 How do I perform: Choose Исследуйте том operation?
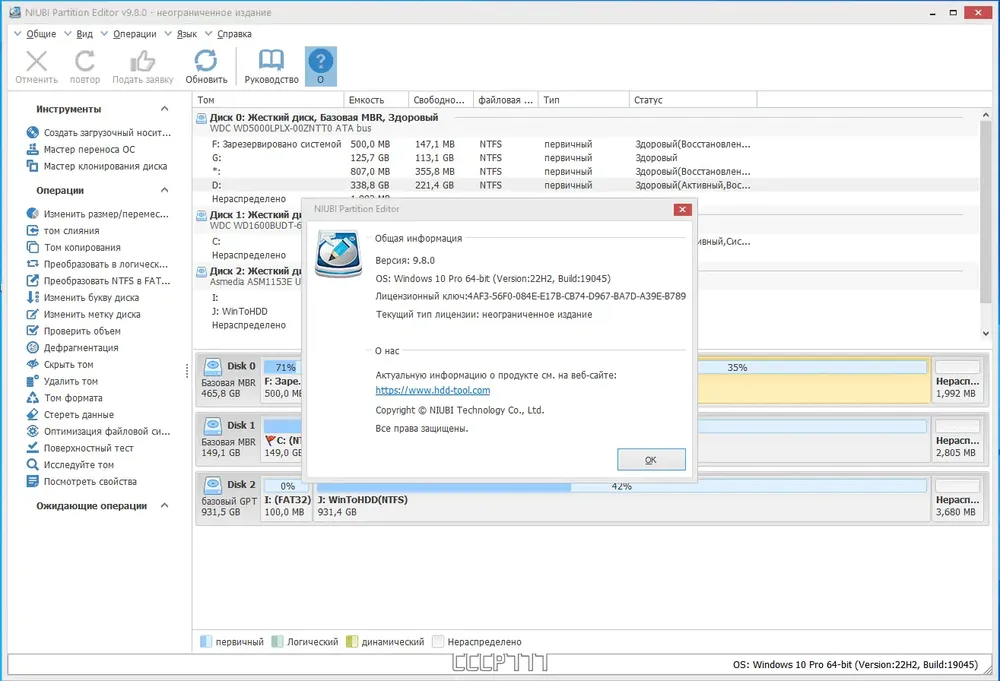[x=70, y=464]
